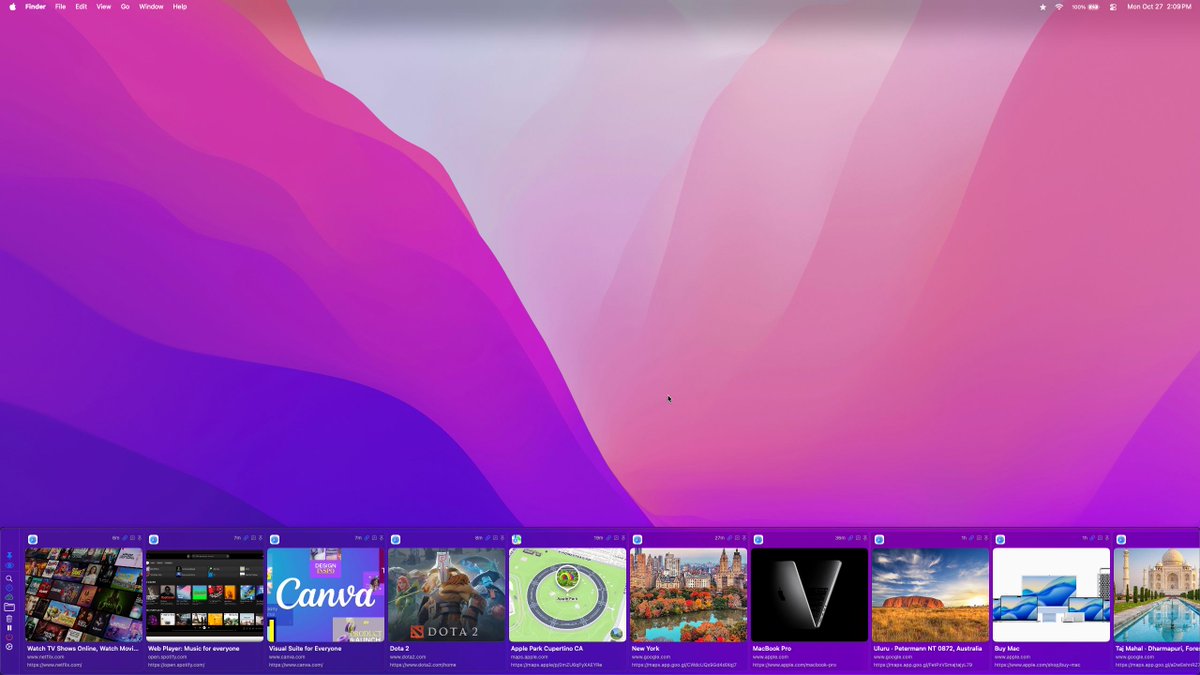Click the apple.com/macbook-pro URL text
Screen dimensions: 1200x675
point(795,665)
